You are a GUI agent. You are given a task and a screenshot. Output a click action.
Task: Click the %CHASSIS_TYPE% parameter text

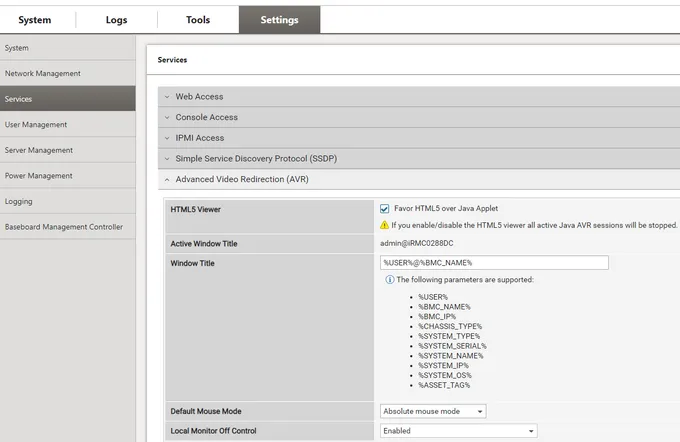pos(450,326)
